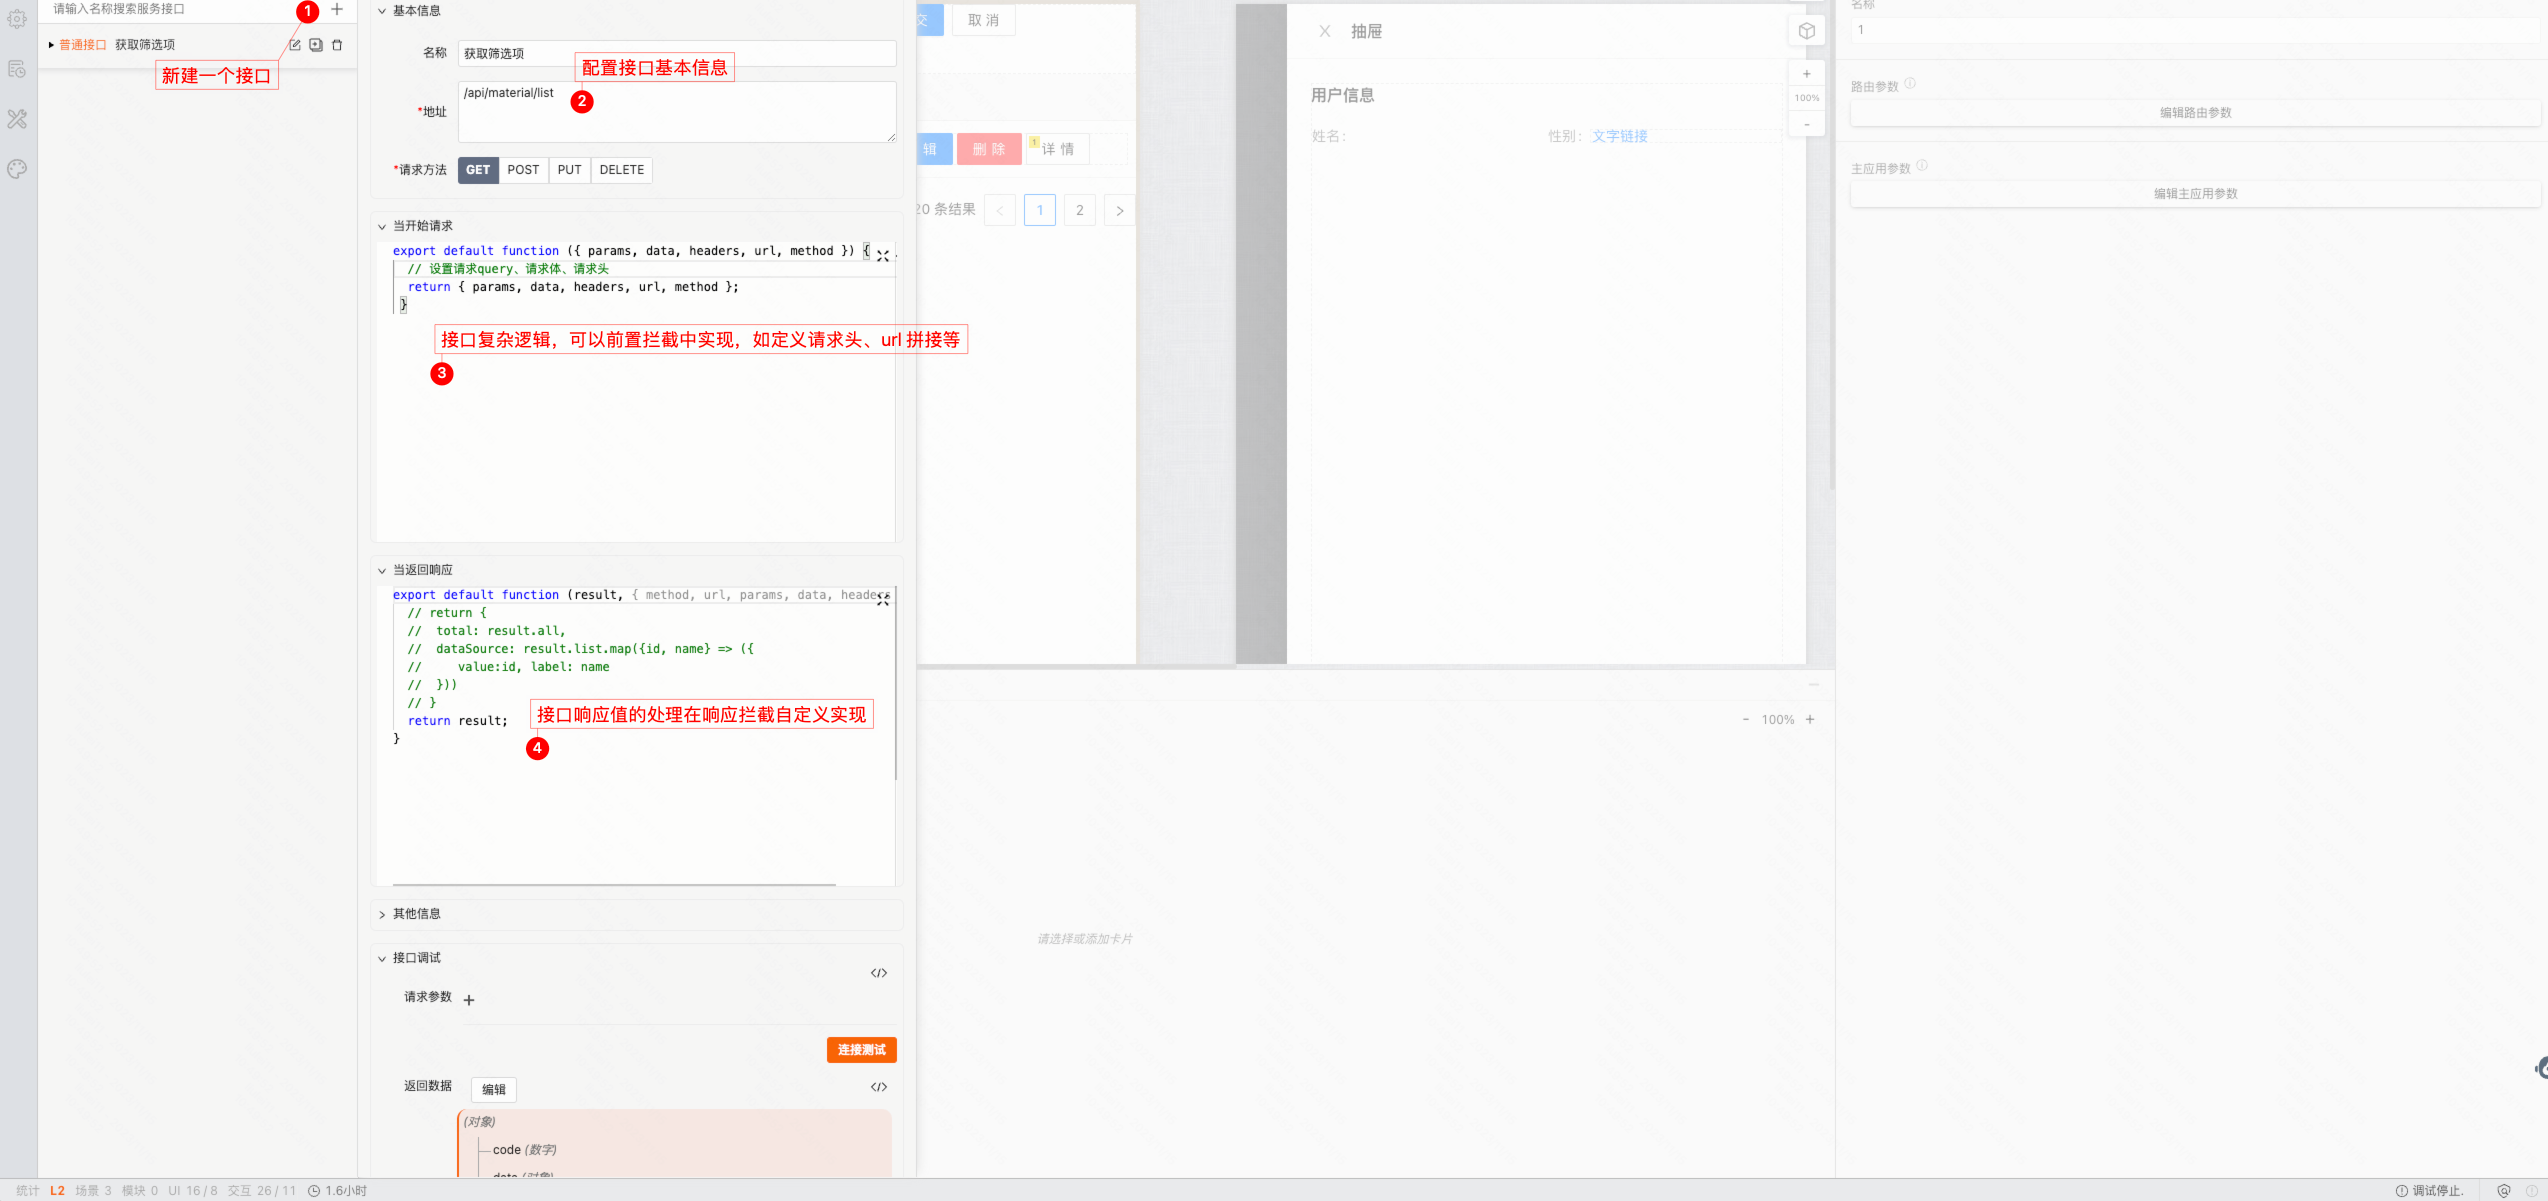Screen dimensions: 2548x1201
Task: Select POST request method
Action: (x=523, y=170)
